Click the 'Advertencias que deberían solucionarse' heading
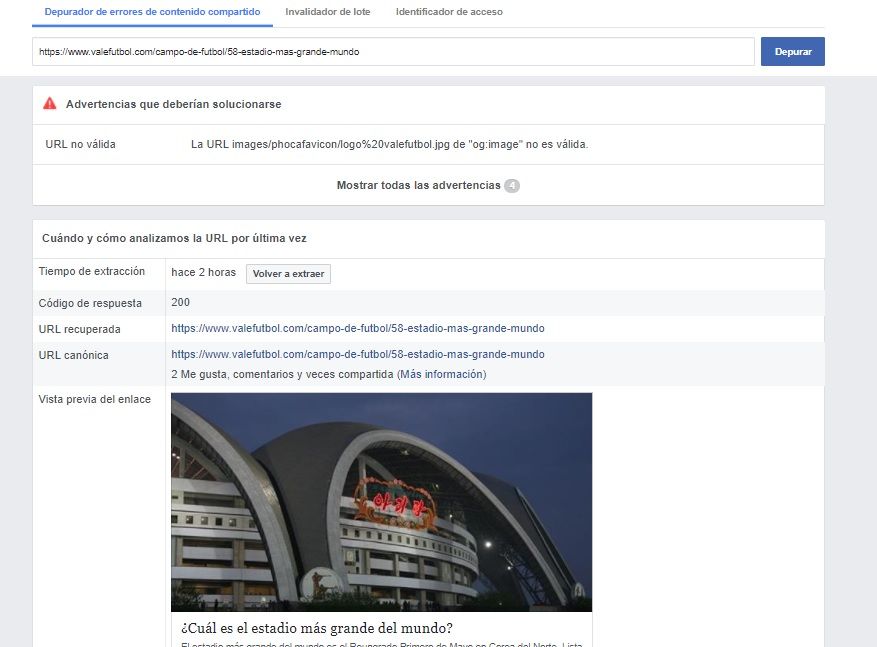The image size is (877, 647). (173, 104)
